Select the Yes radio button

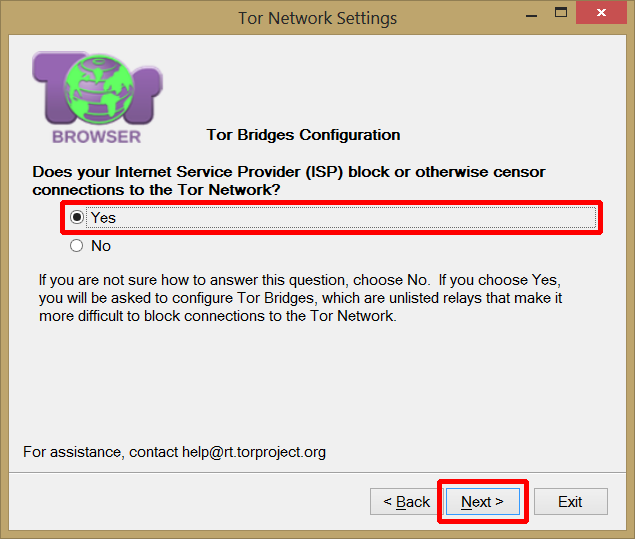click(77, 217)
